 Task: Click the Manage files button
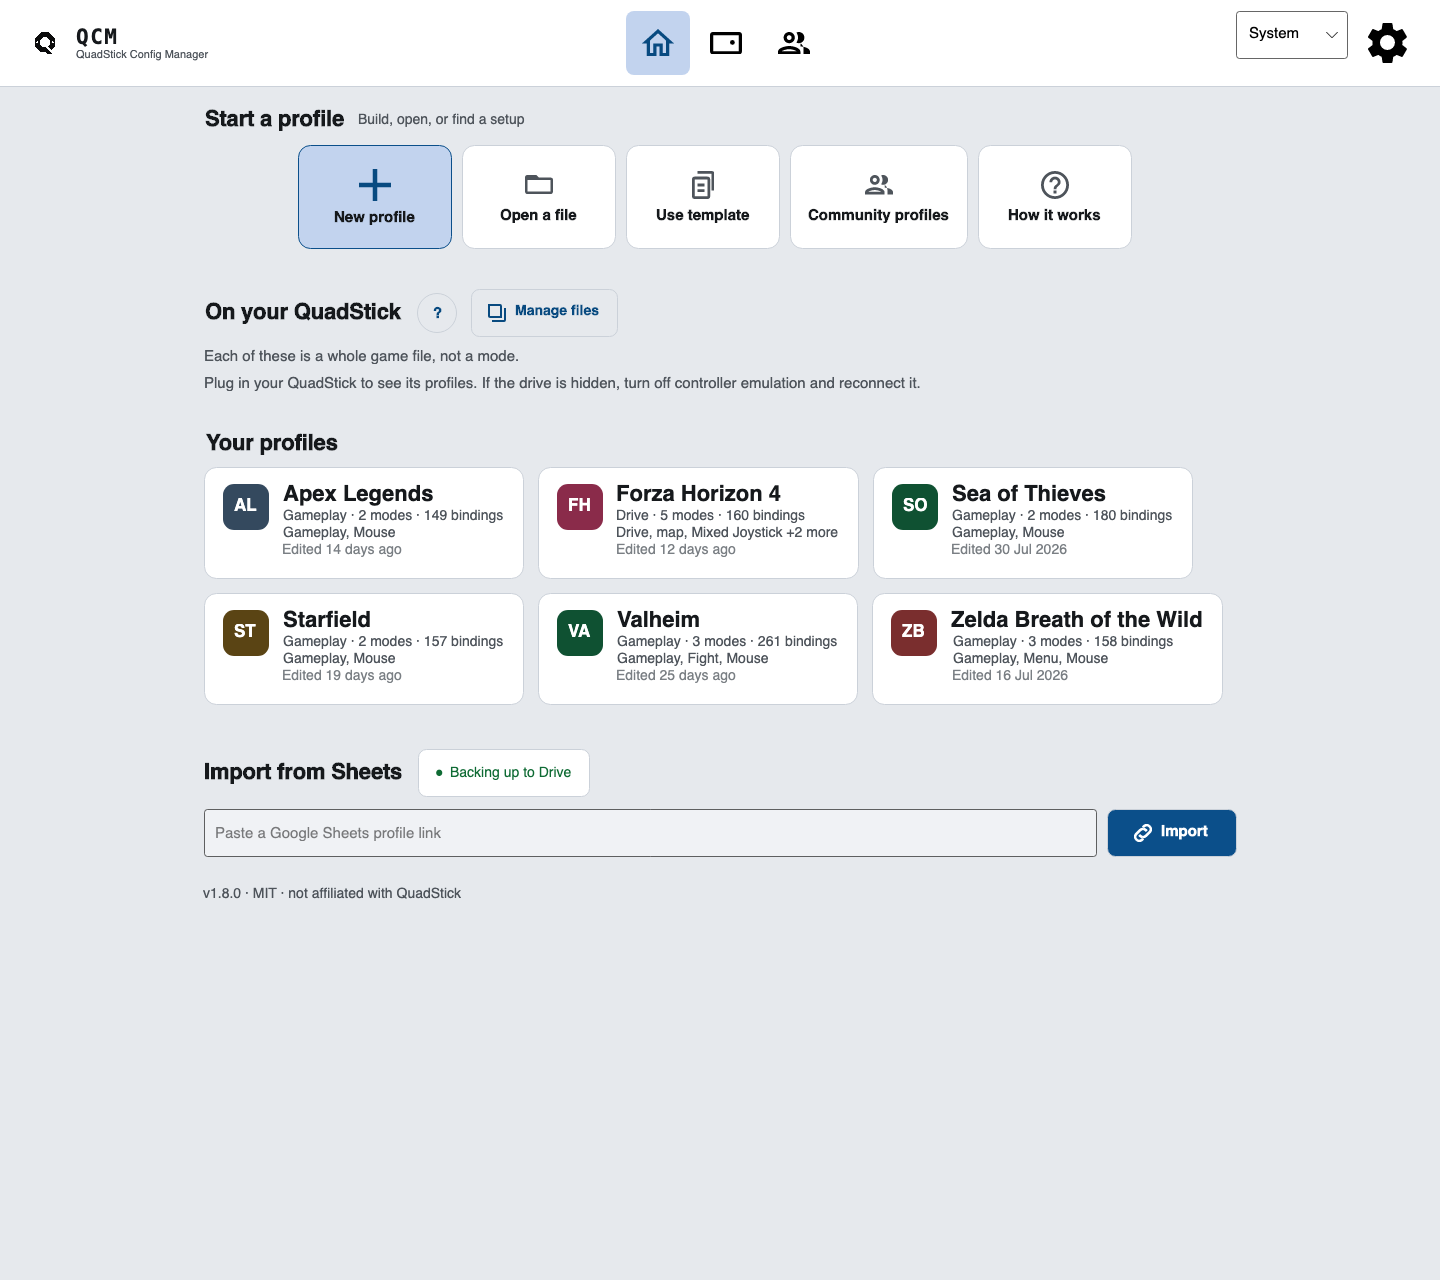[x=544, y=313]
